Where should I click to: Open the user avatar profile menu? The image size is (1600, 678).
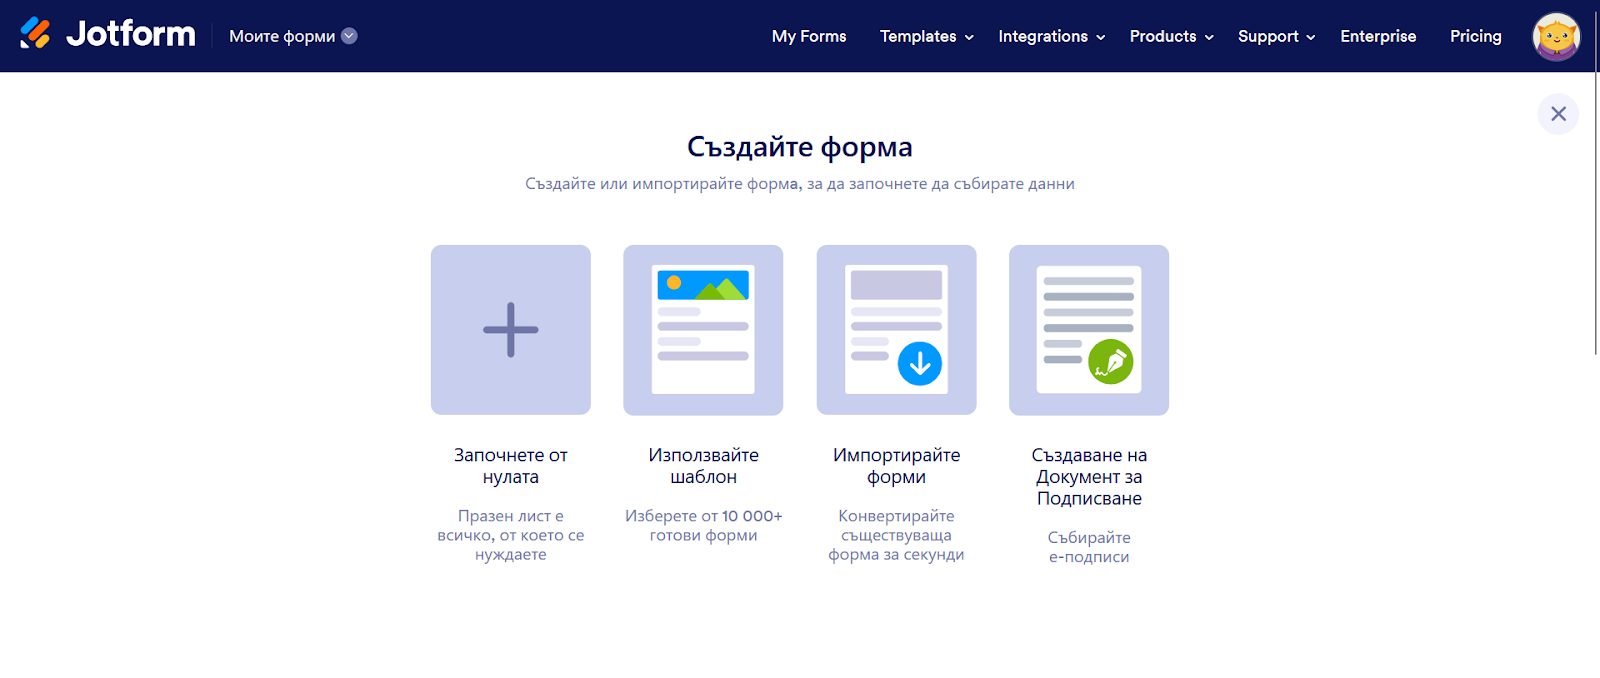[1555, 37]
